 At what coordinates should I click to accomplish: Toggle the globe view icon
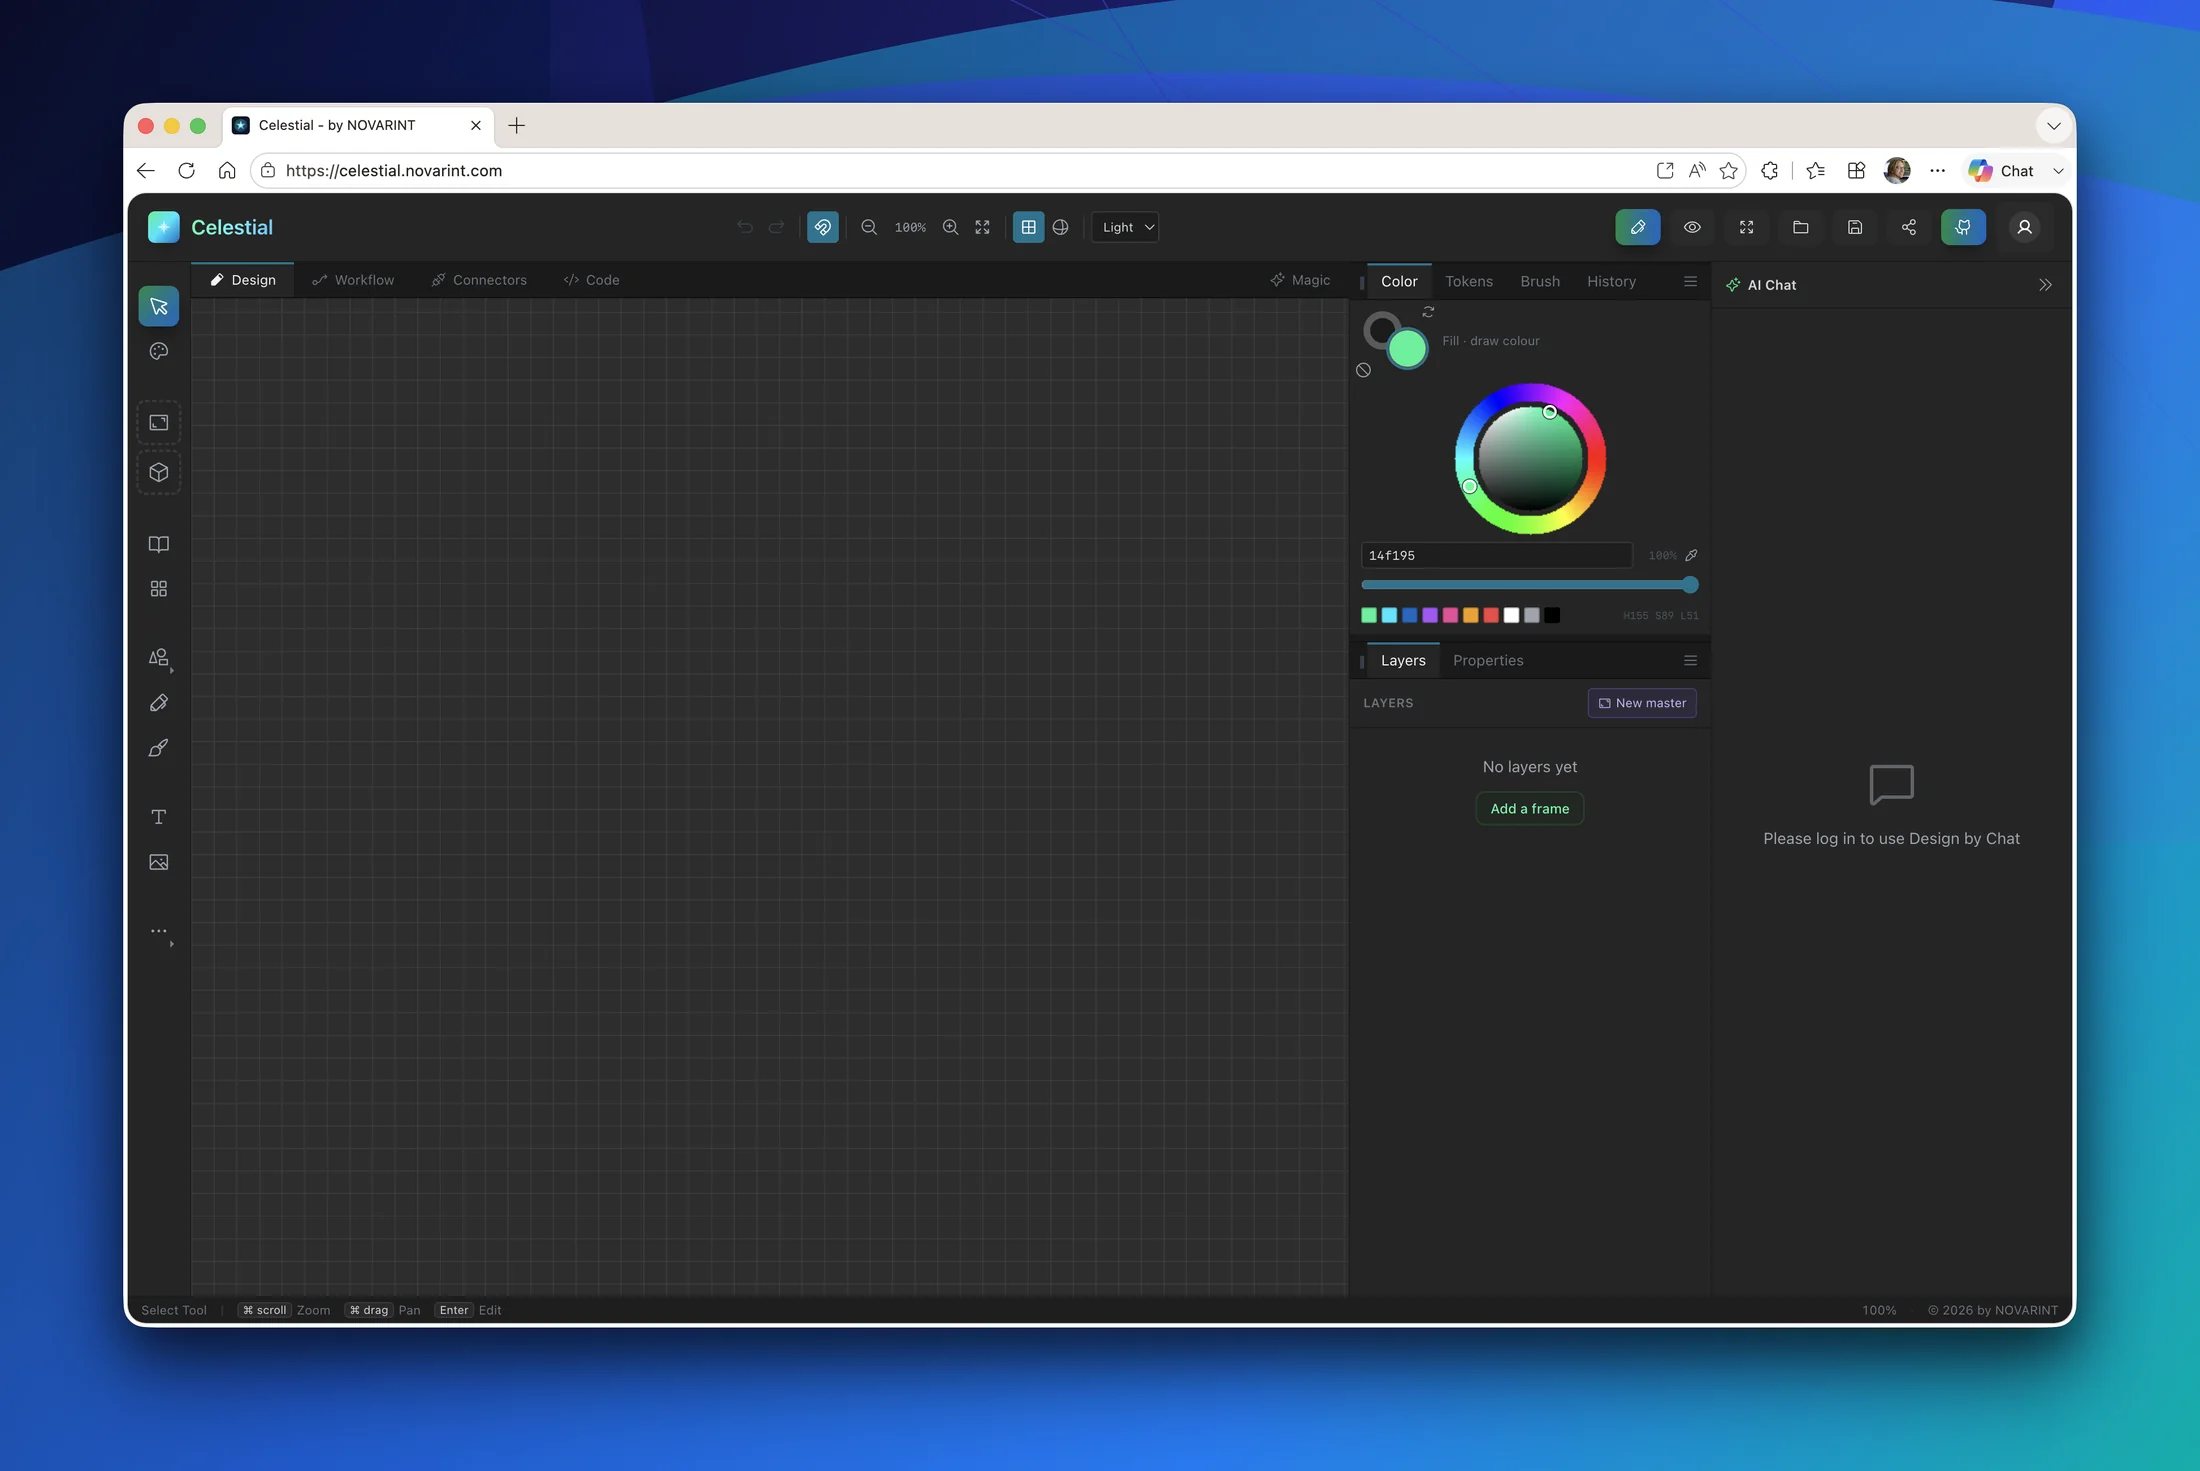[x=1061, y=227]
